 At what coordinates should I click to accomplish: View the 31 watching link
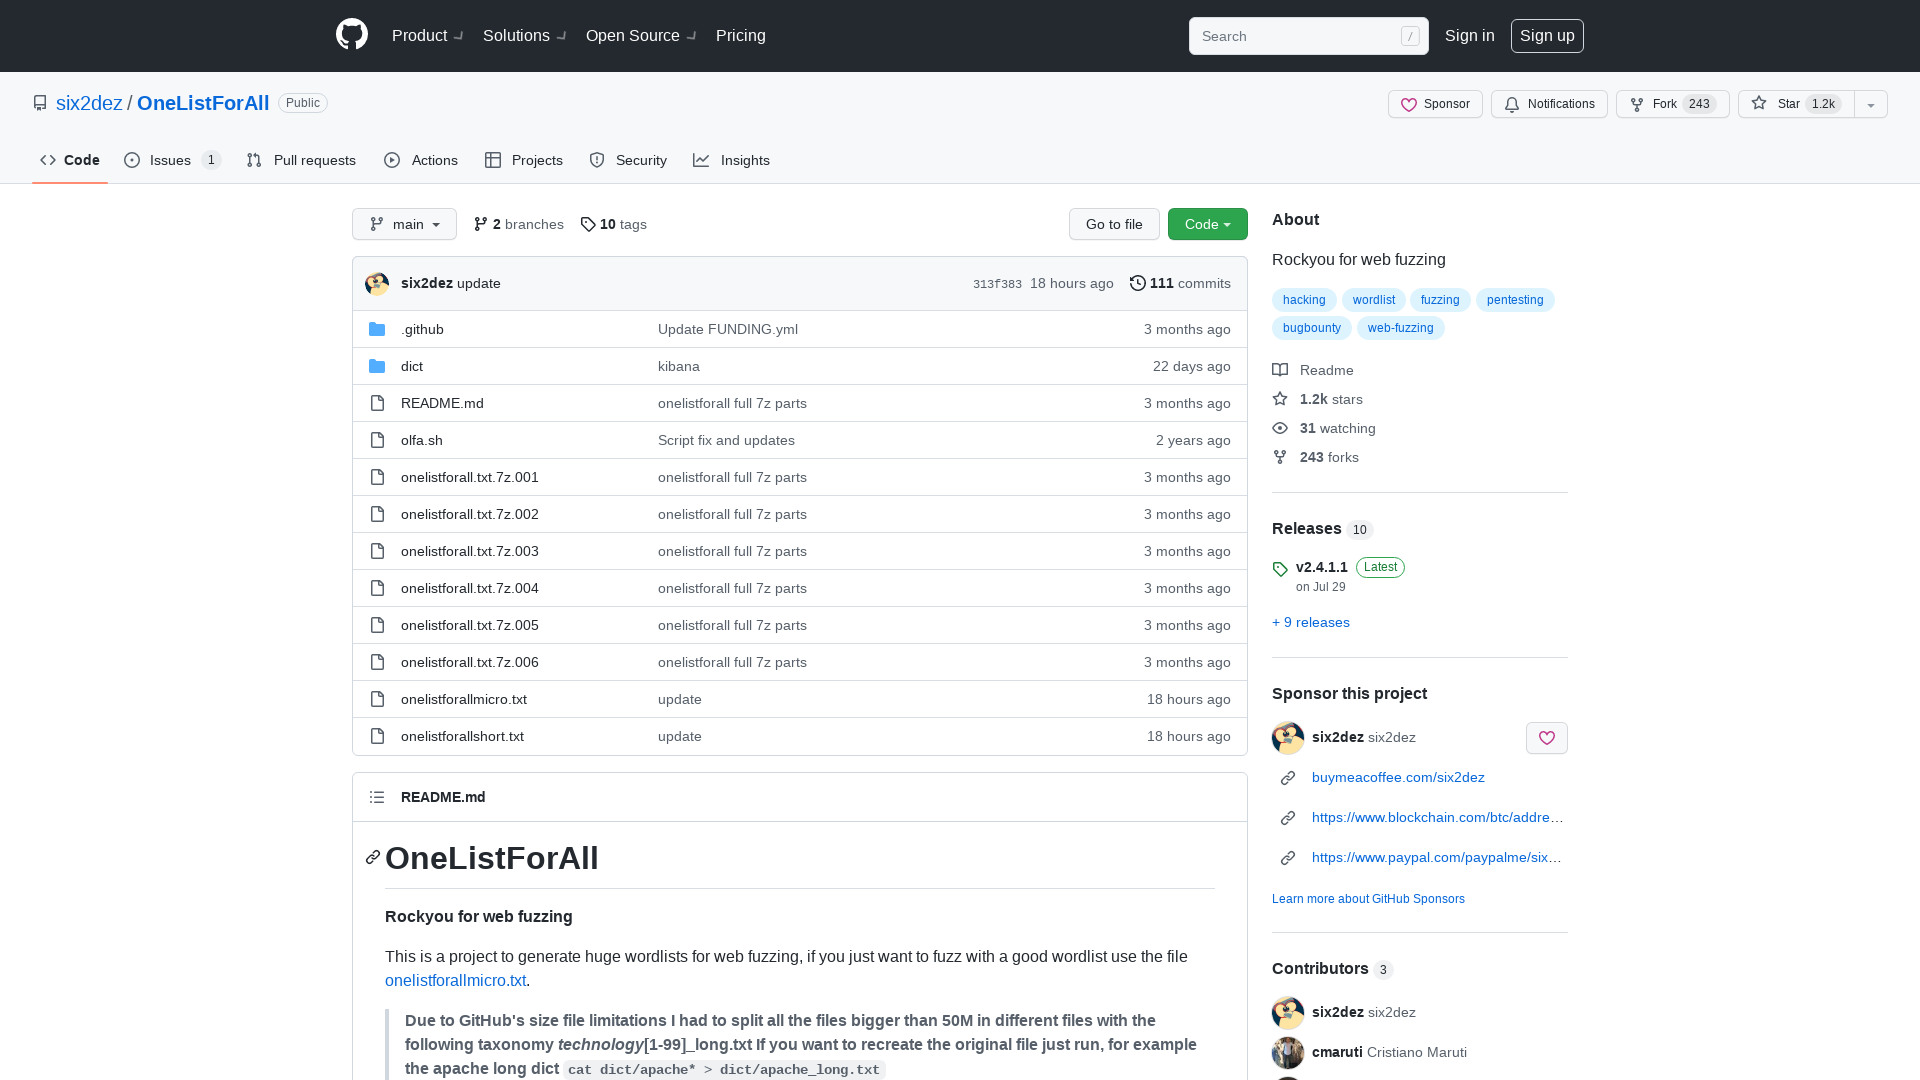(x=1324, y=428)
